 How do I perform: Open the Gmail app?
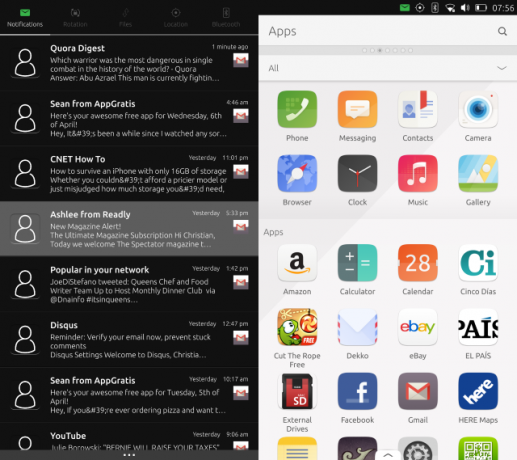click(x=418, y=391)
